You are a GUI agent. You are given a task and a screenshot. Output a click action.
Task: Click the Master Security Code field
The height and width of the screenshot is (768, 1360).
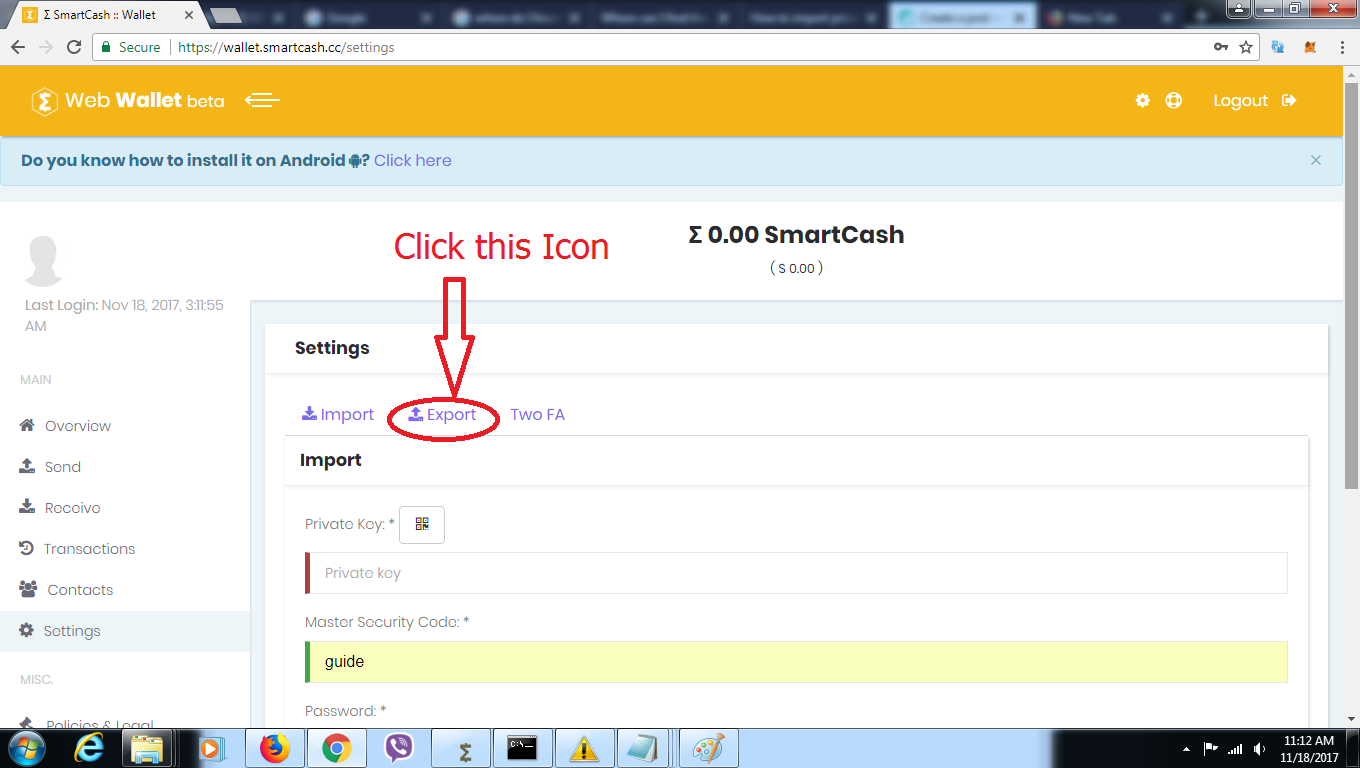click(x=796, y=662)
